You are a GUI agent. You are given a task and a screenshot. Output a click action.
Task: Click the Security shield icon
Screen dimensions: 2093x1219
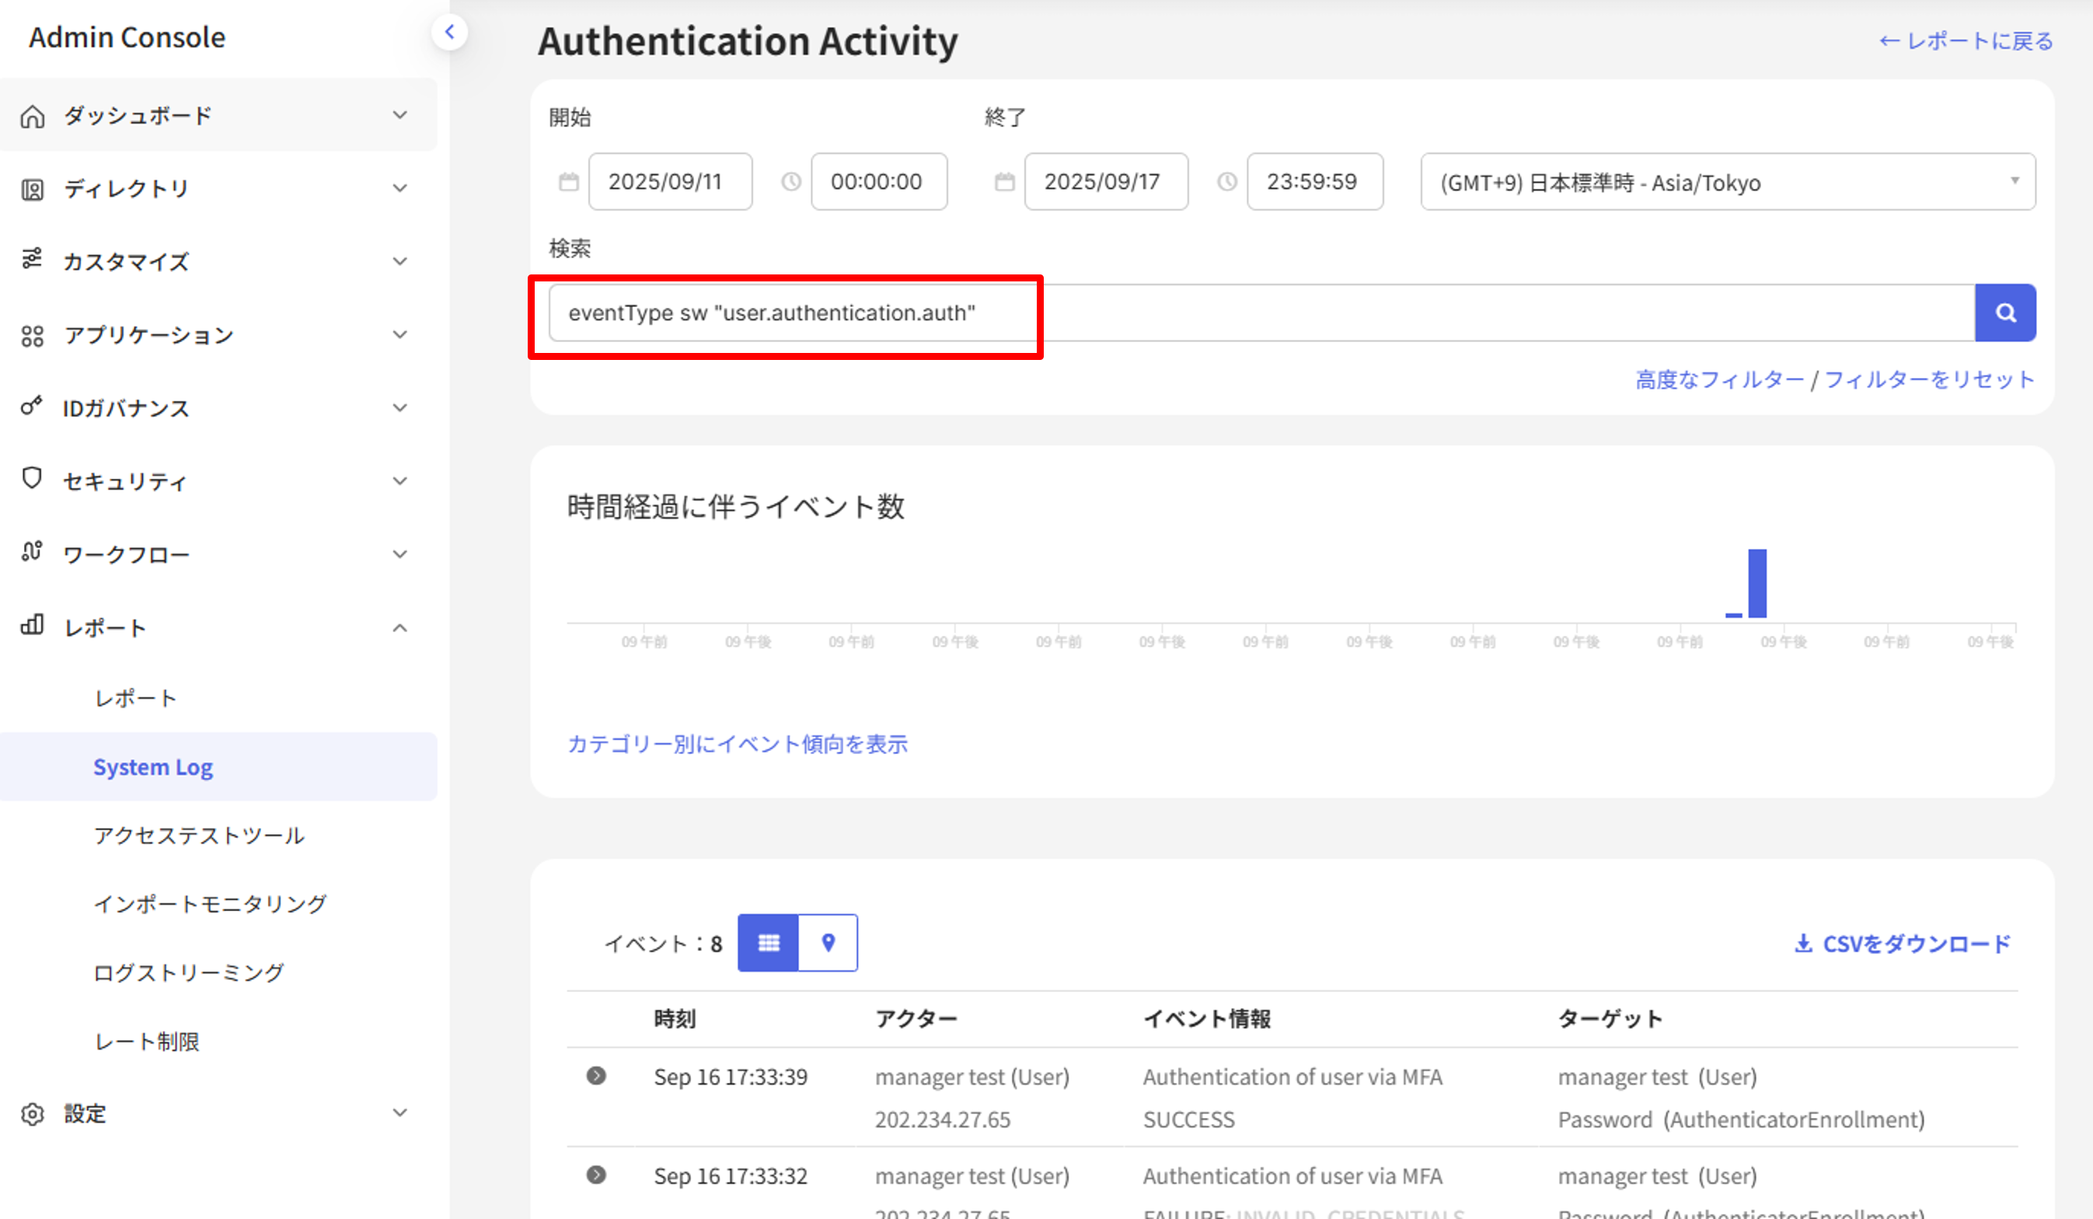[32, 479]
